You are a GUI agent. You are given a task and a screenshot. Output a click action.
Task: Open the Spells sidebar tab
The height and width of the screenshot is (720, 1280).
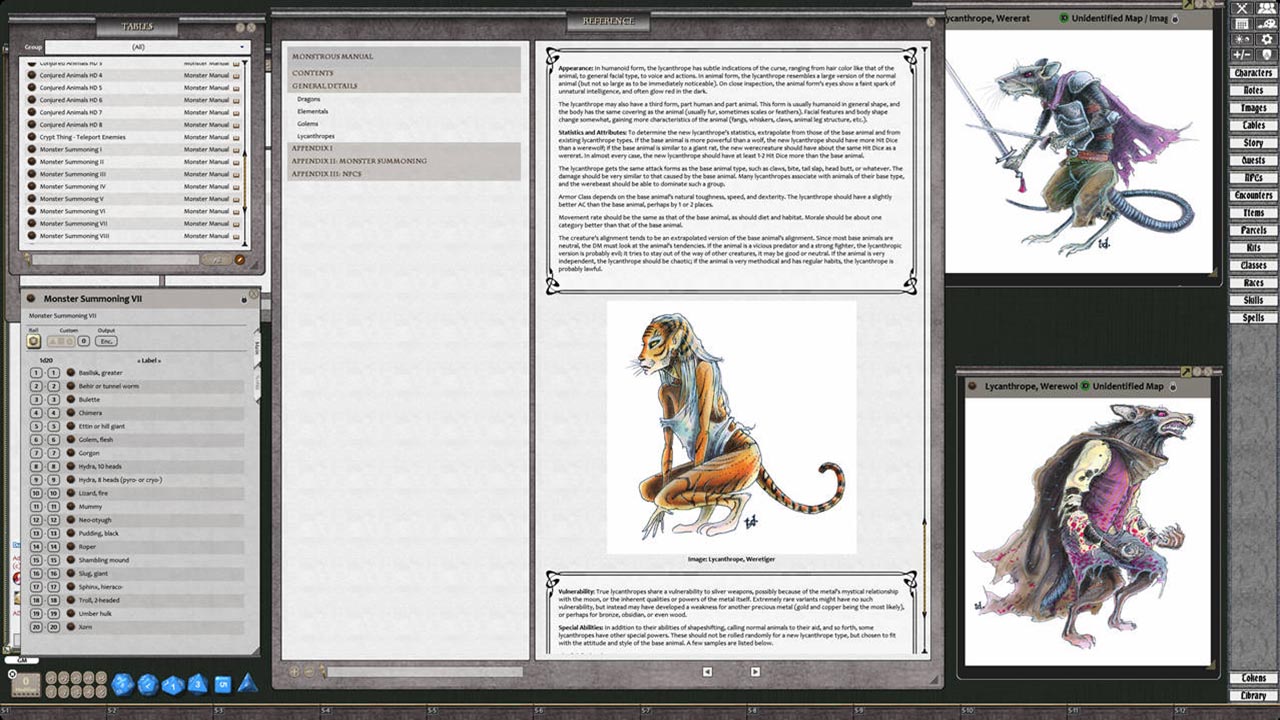[x=1253, y=318]
